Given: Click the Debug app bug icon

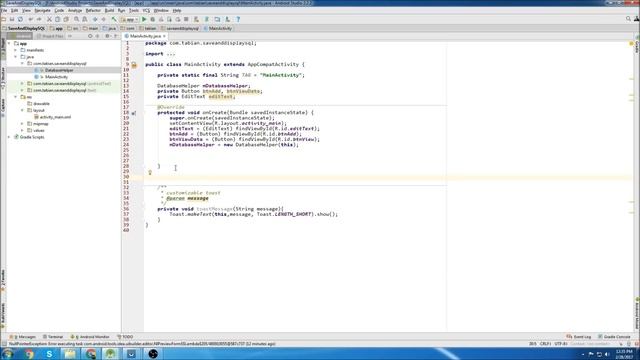Looking at the screenshot, I should [153, 19].
